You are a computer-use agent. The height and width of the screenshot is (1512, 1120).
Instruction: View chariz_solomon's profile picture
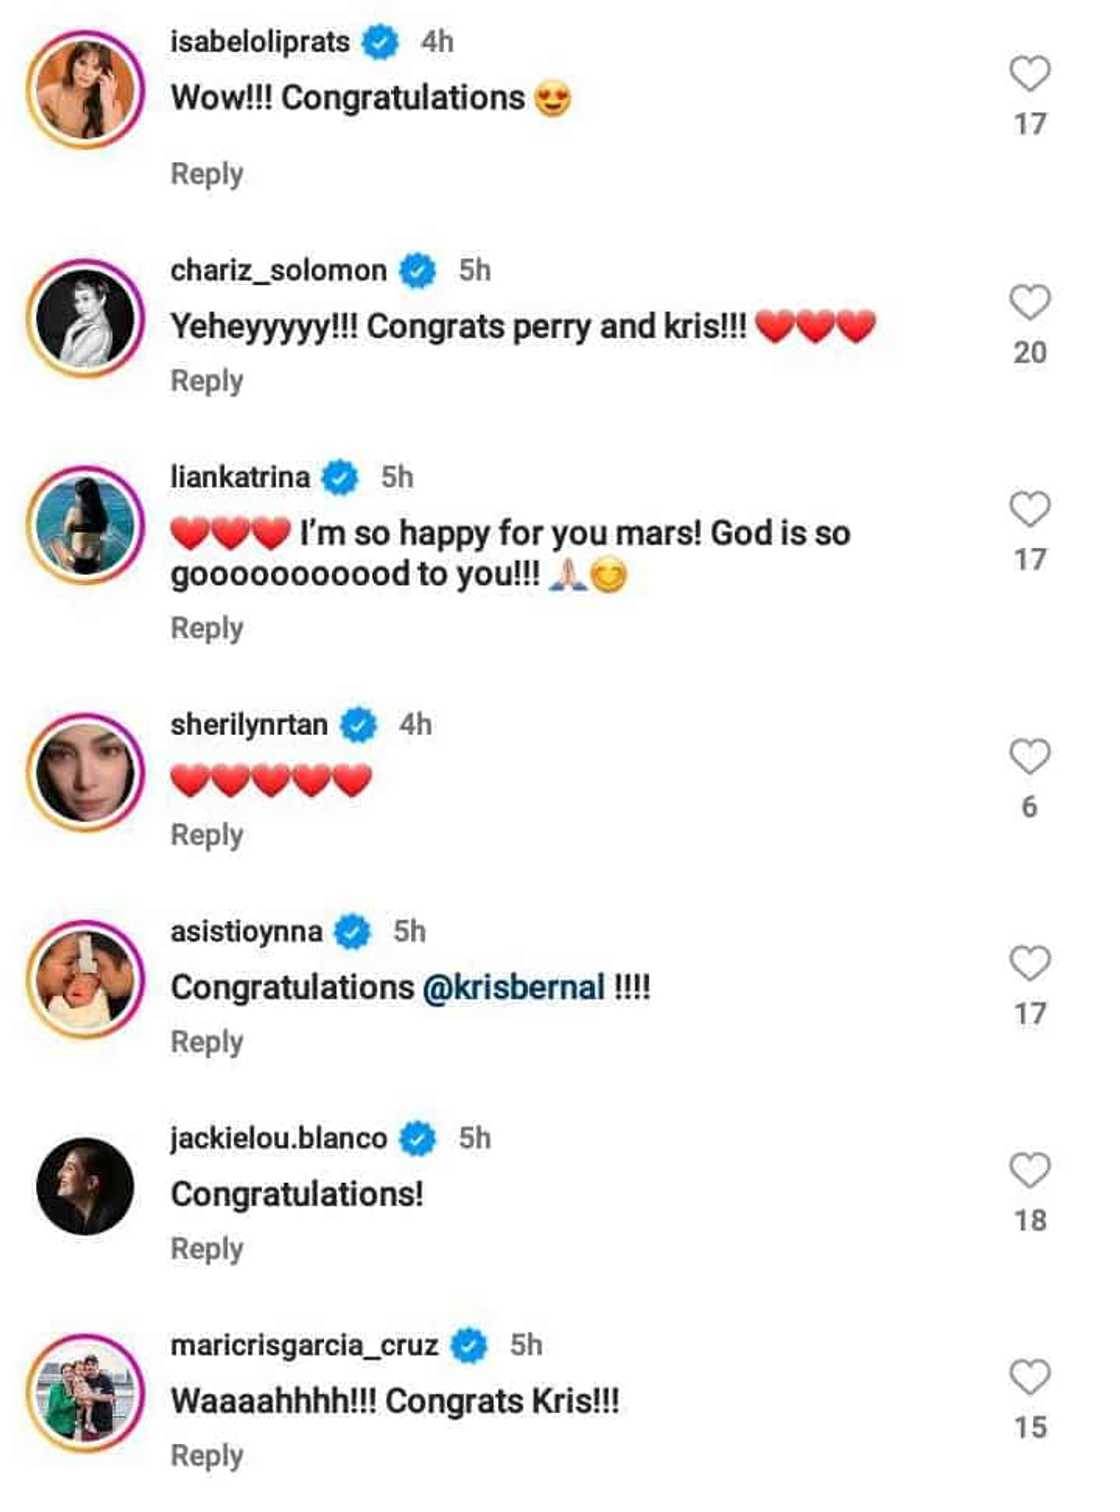pyautogui.click(x=85, y=318)
